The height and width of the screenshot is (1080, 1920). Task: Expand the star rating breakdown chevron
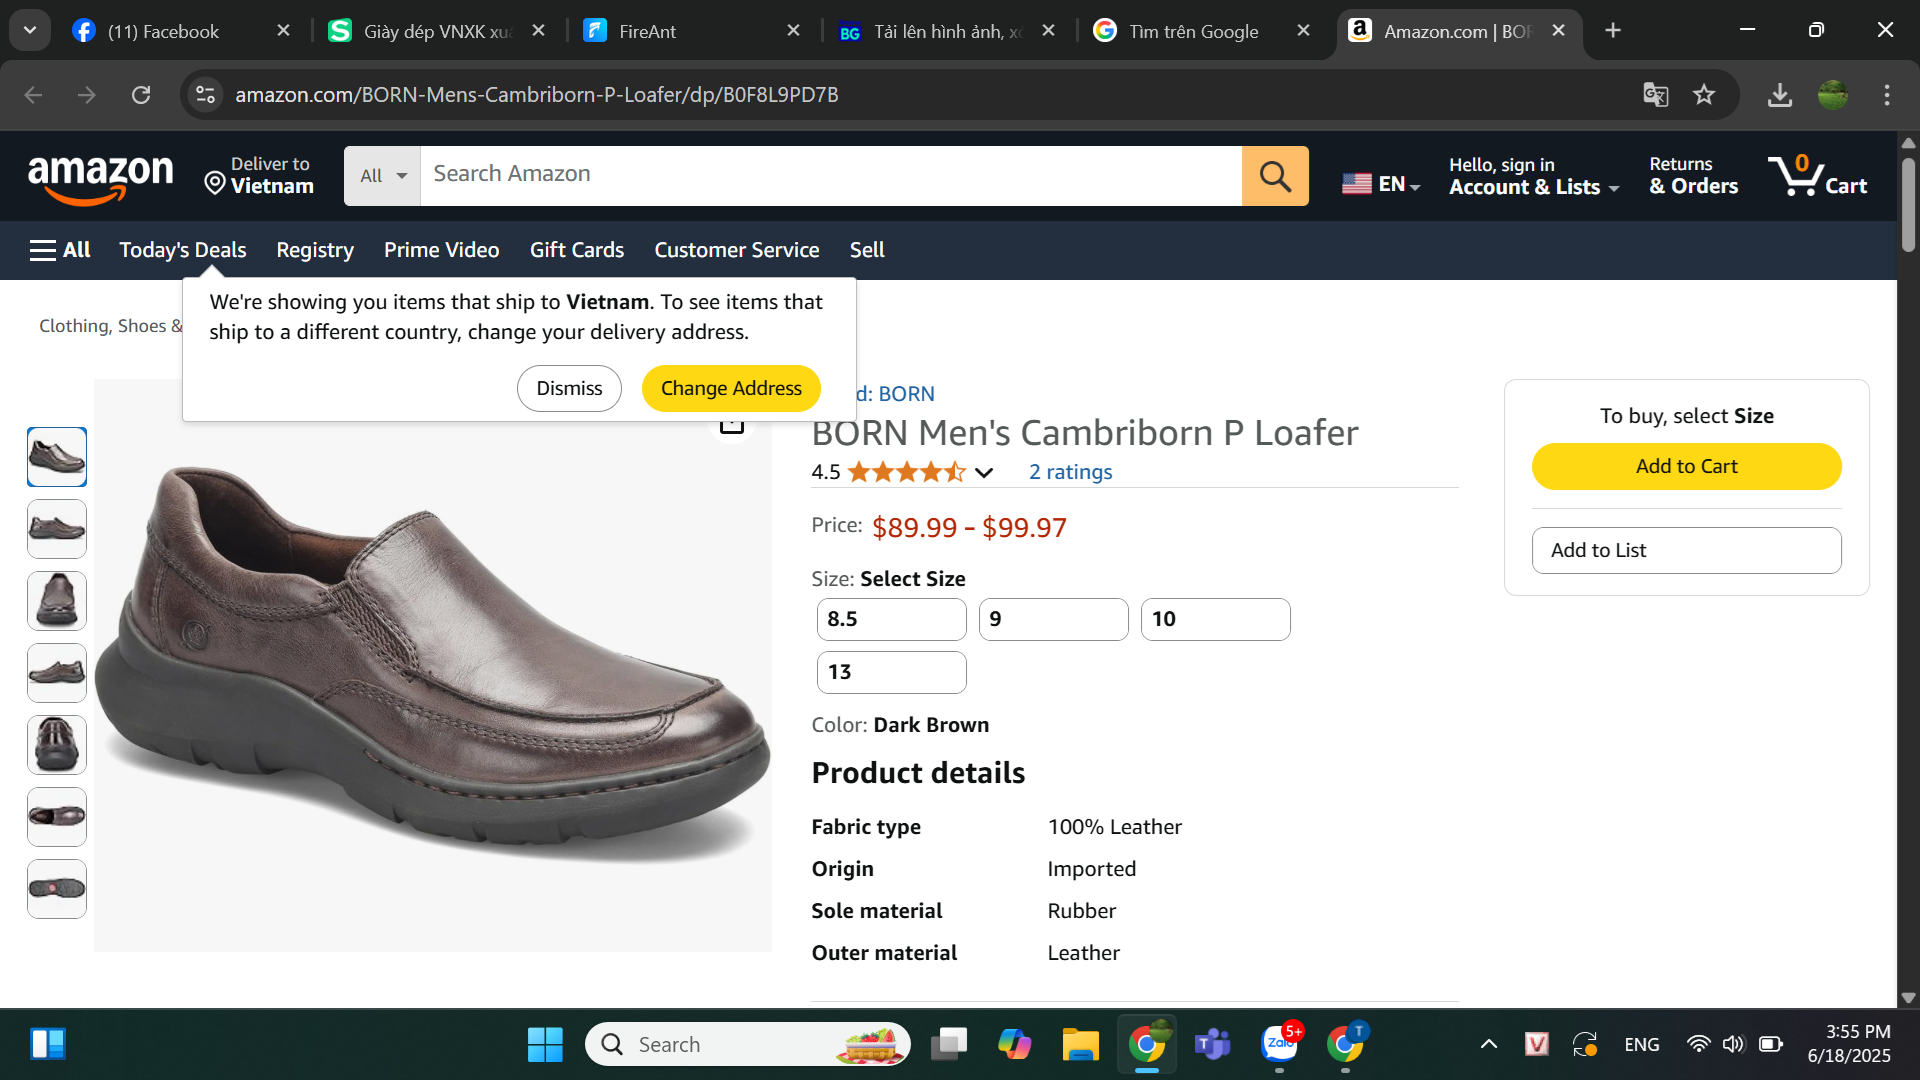(x=984, y=473)
